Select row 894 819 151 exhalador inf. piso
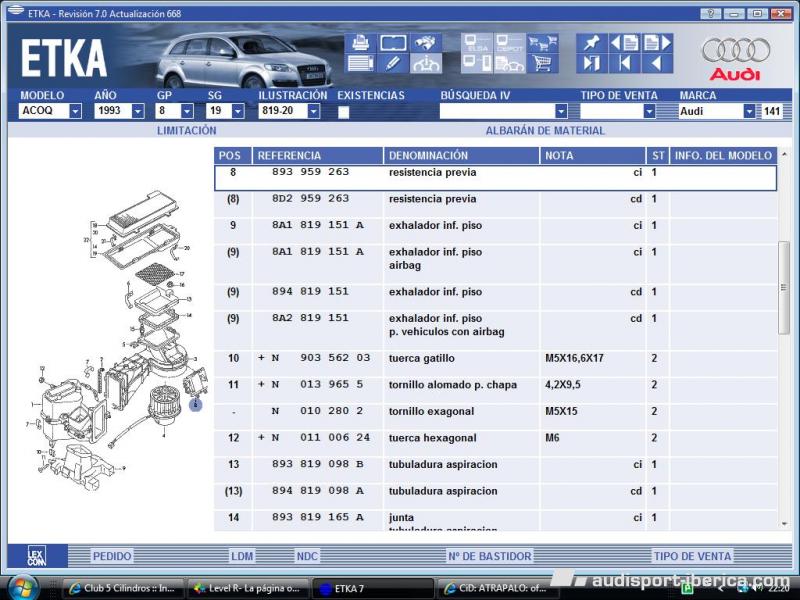The image size is (800, 600). click(x=495, y=297)
